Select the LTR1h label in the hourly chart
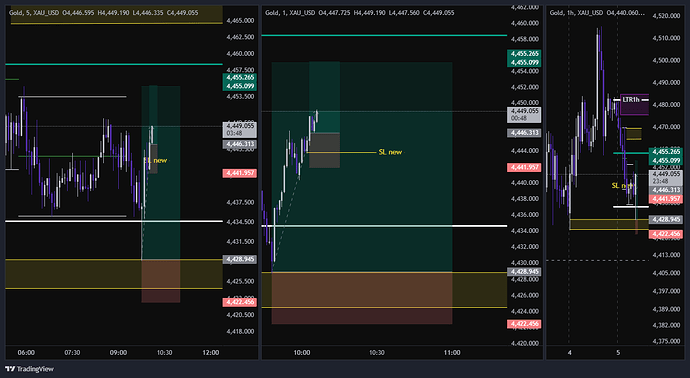Screen dimensions: 690x378 631,100
